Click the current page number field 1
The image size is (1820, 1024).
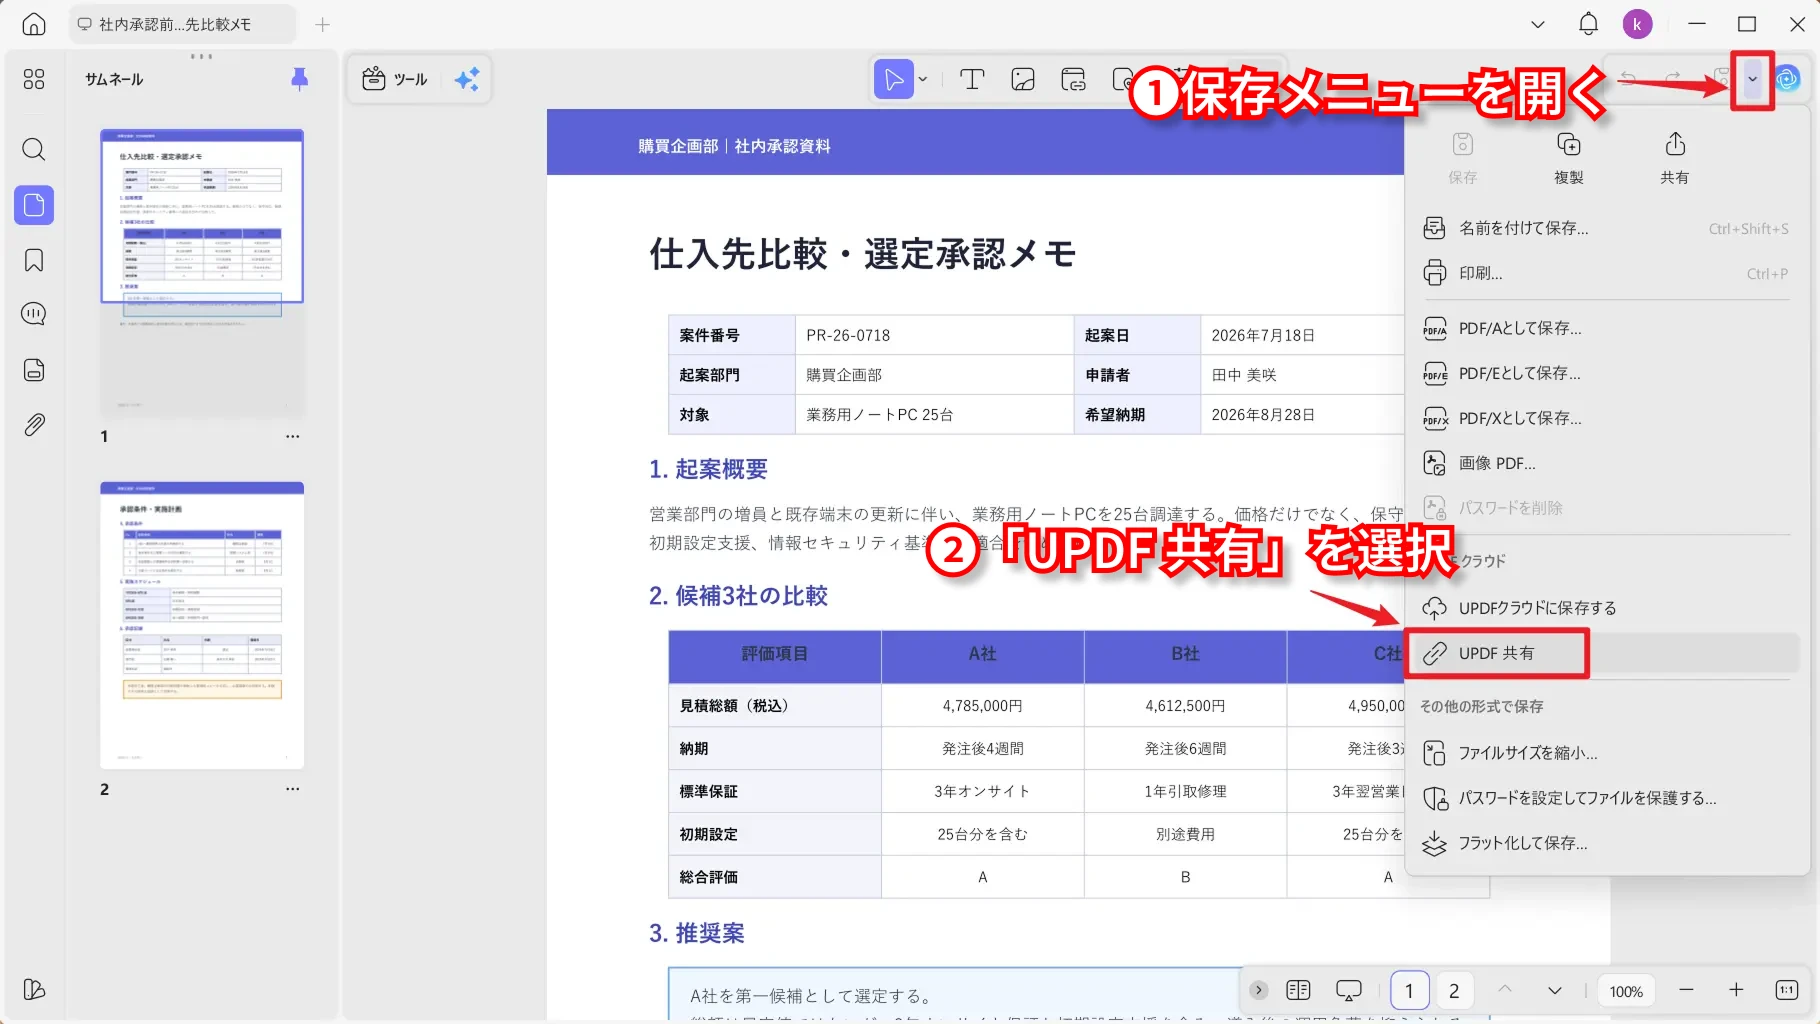(1409, 990)
